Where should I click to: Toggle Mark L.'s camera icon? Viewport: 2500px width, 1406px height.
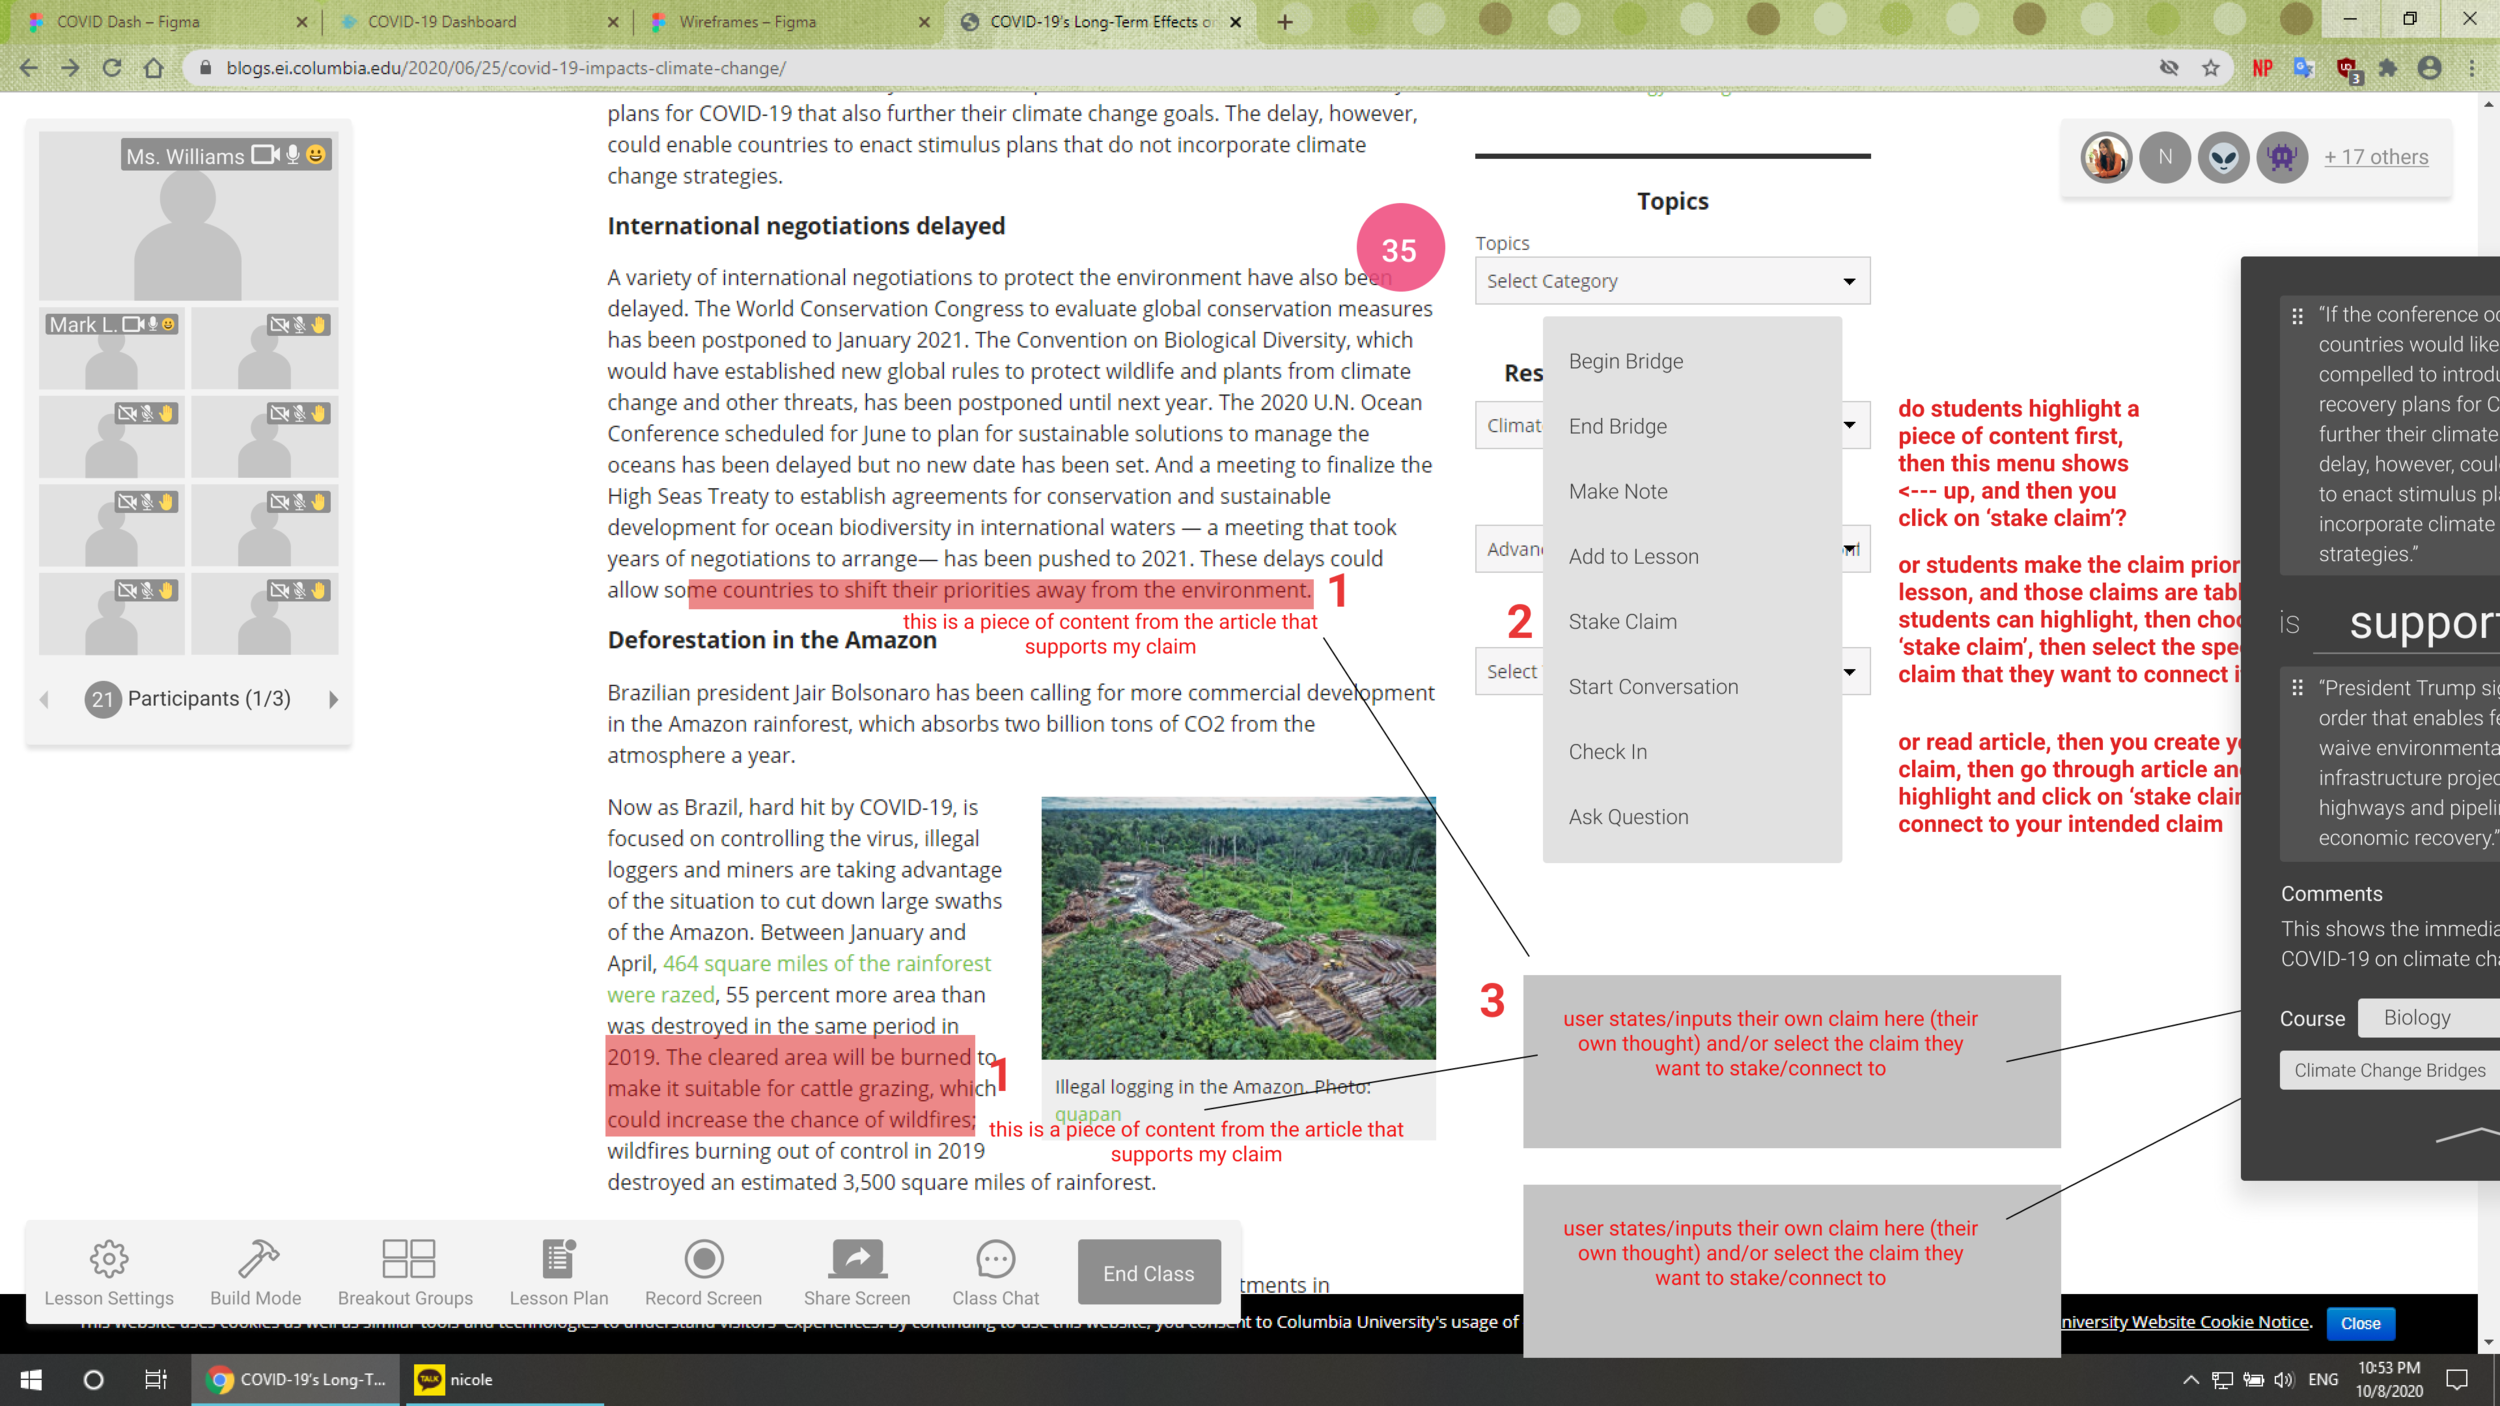pos(132,324)
